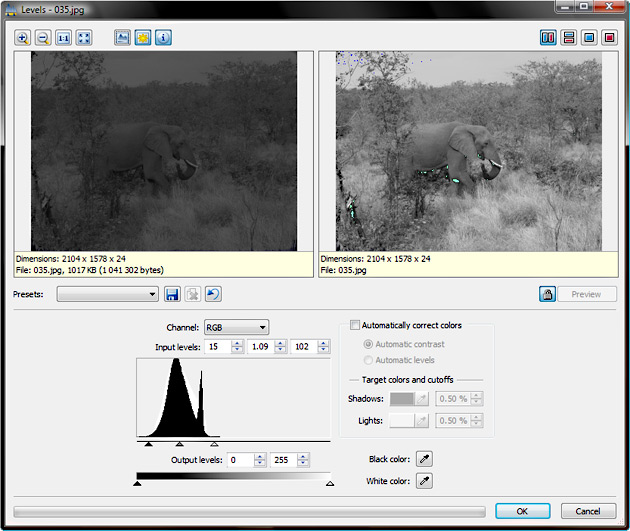Screen dimensions: 630x531
Task: Click the white input slider triangle under histogram
Action: point(215,444)
